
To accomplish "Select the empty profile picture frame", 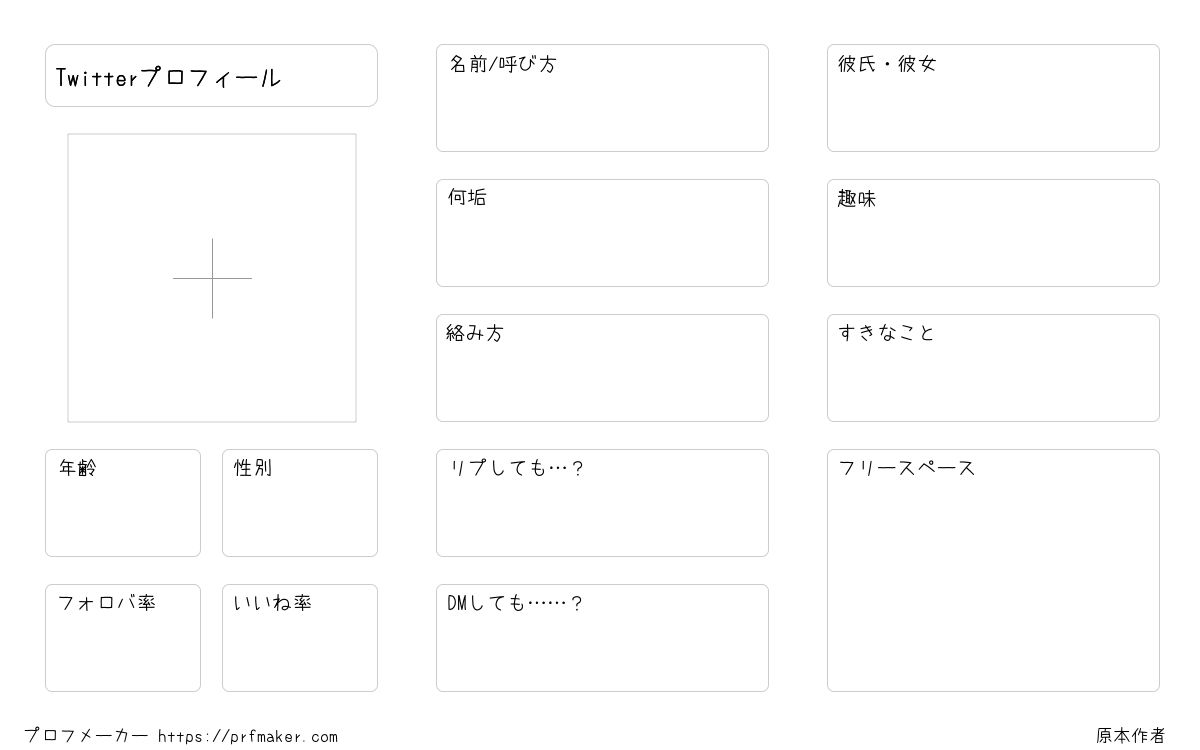I will [x=212, y=278].
